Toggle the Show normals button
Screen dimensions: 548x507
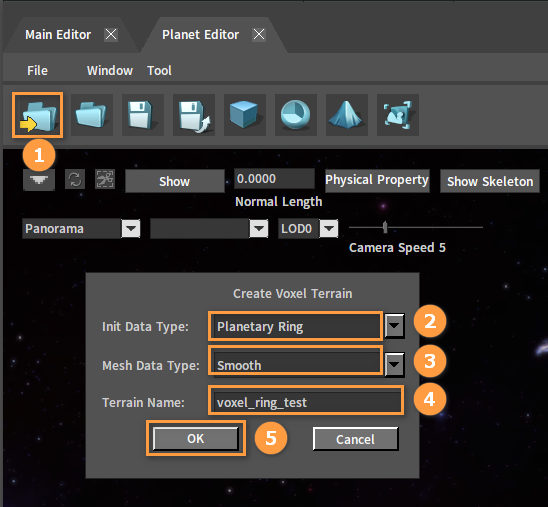[x=174, y=181]
